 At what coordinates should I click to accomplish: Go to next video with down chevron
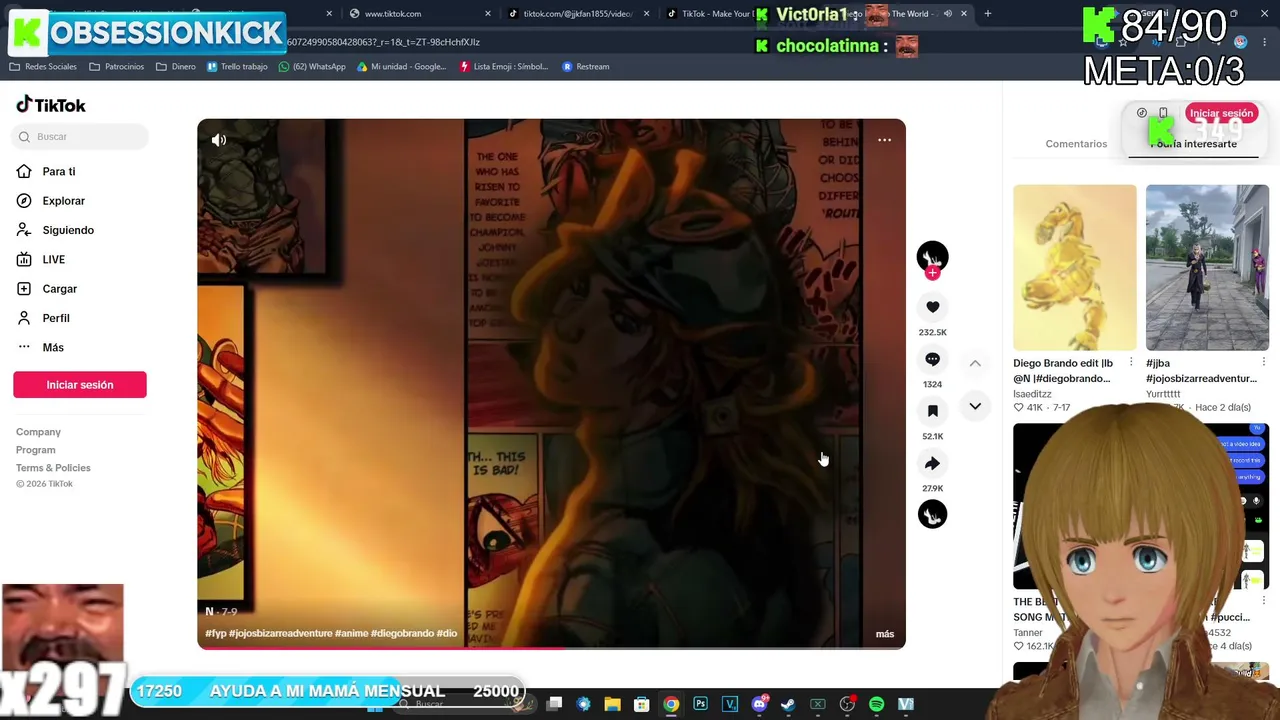[x=975, y=406]
